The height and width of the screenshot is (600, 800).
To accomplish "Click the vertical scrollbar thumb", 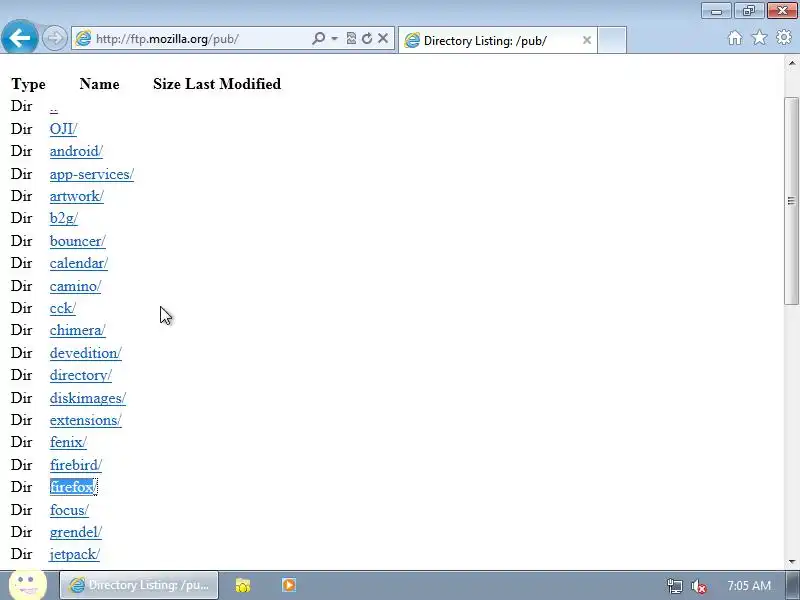I will (x=791, y=201).
